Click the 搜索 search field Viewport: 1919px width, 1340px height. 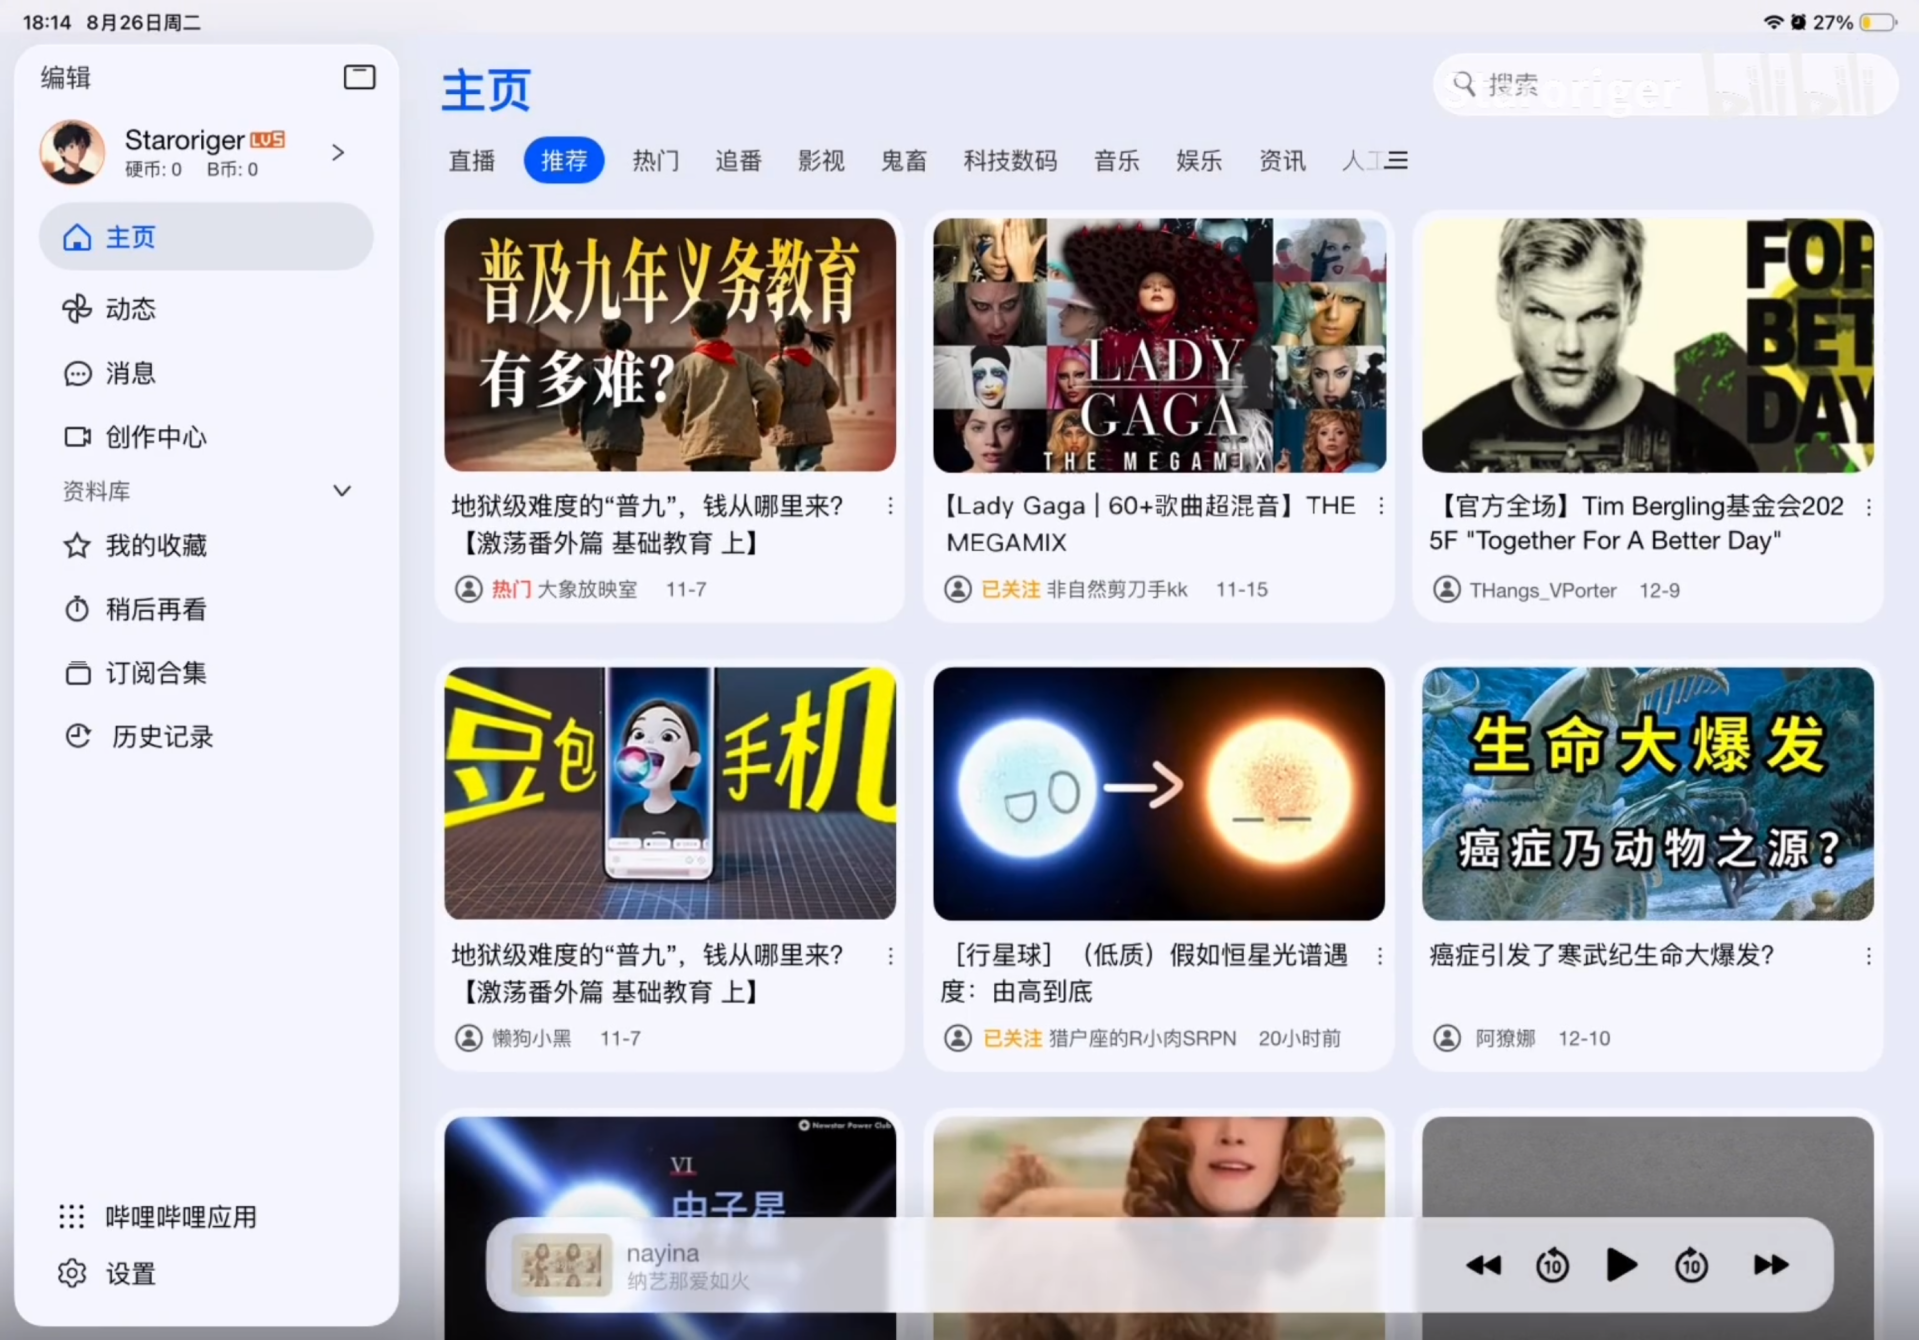1665,84
